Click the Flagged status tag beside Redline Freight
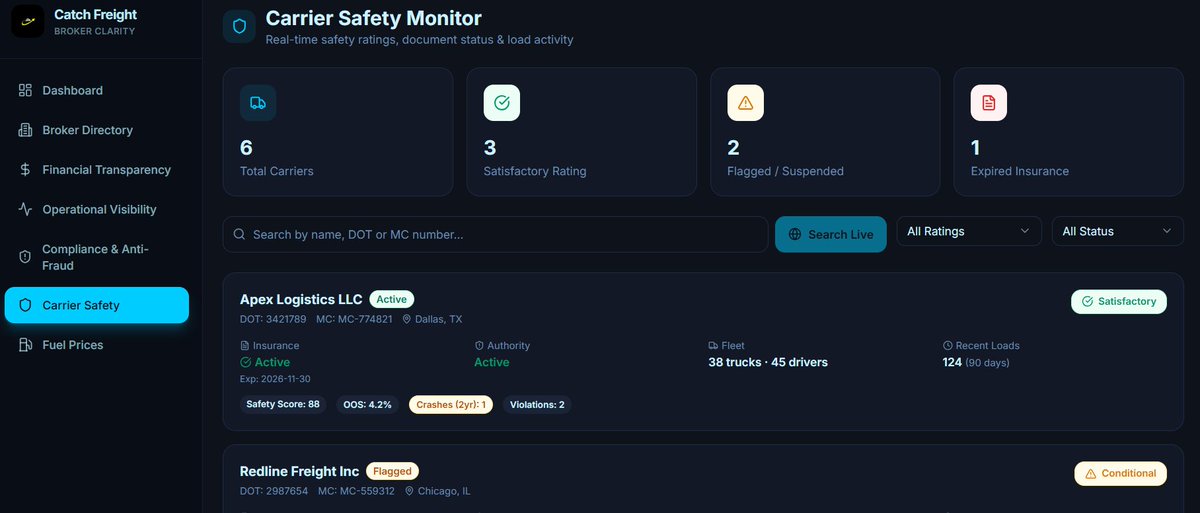This screenshot has width=1200, height=513. (392, 470)
